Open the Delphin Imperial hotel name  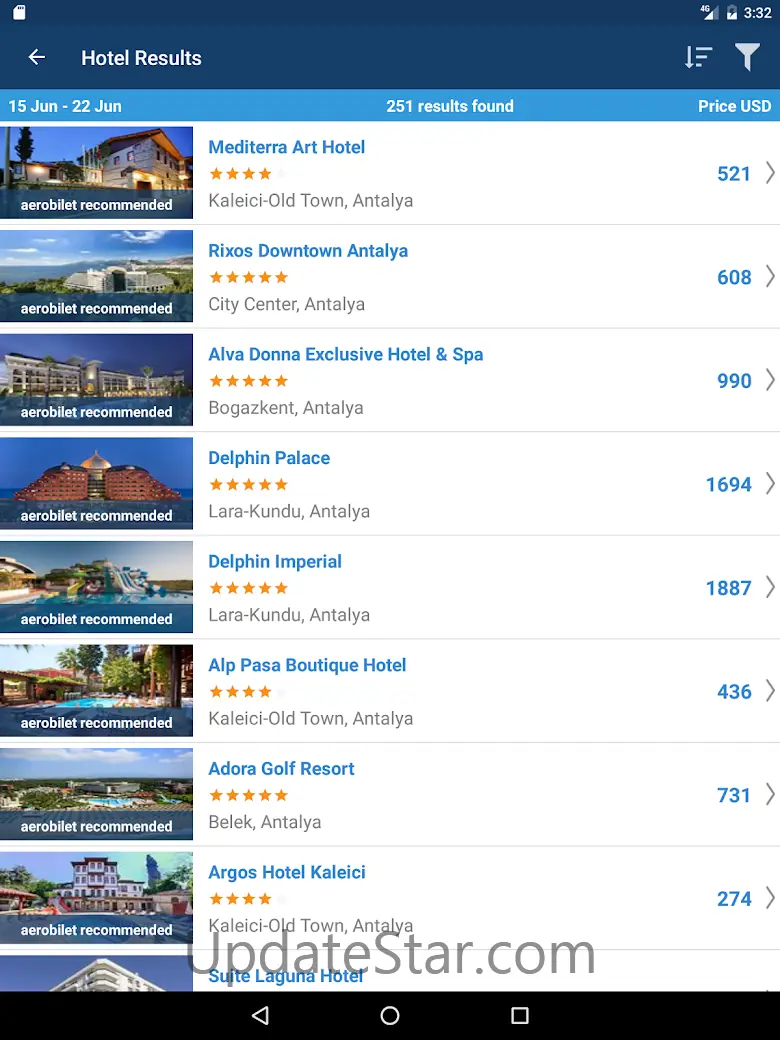(x=275, y=562)
